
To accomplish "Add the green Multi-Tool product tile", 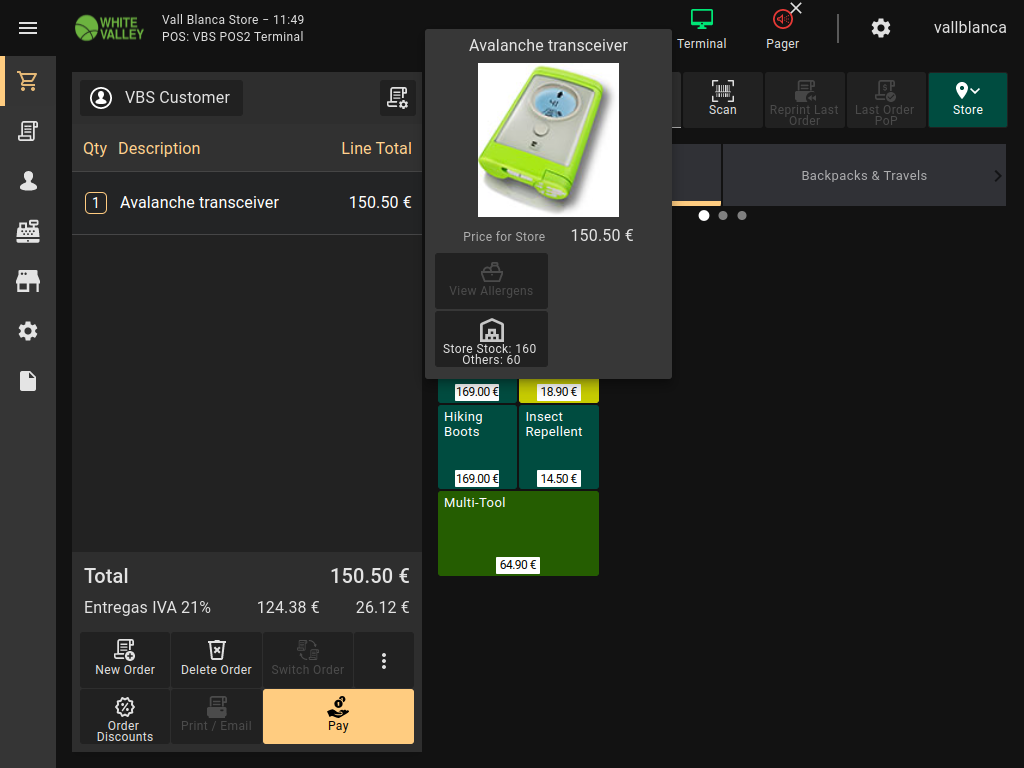I will pos(518,532).
